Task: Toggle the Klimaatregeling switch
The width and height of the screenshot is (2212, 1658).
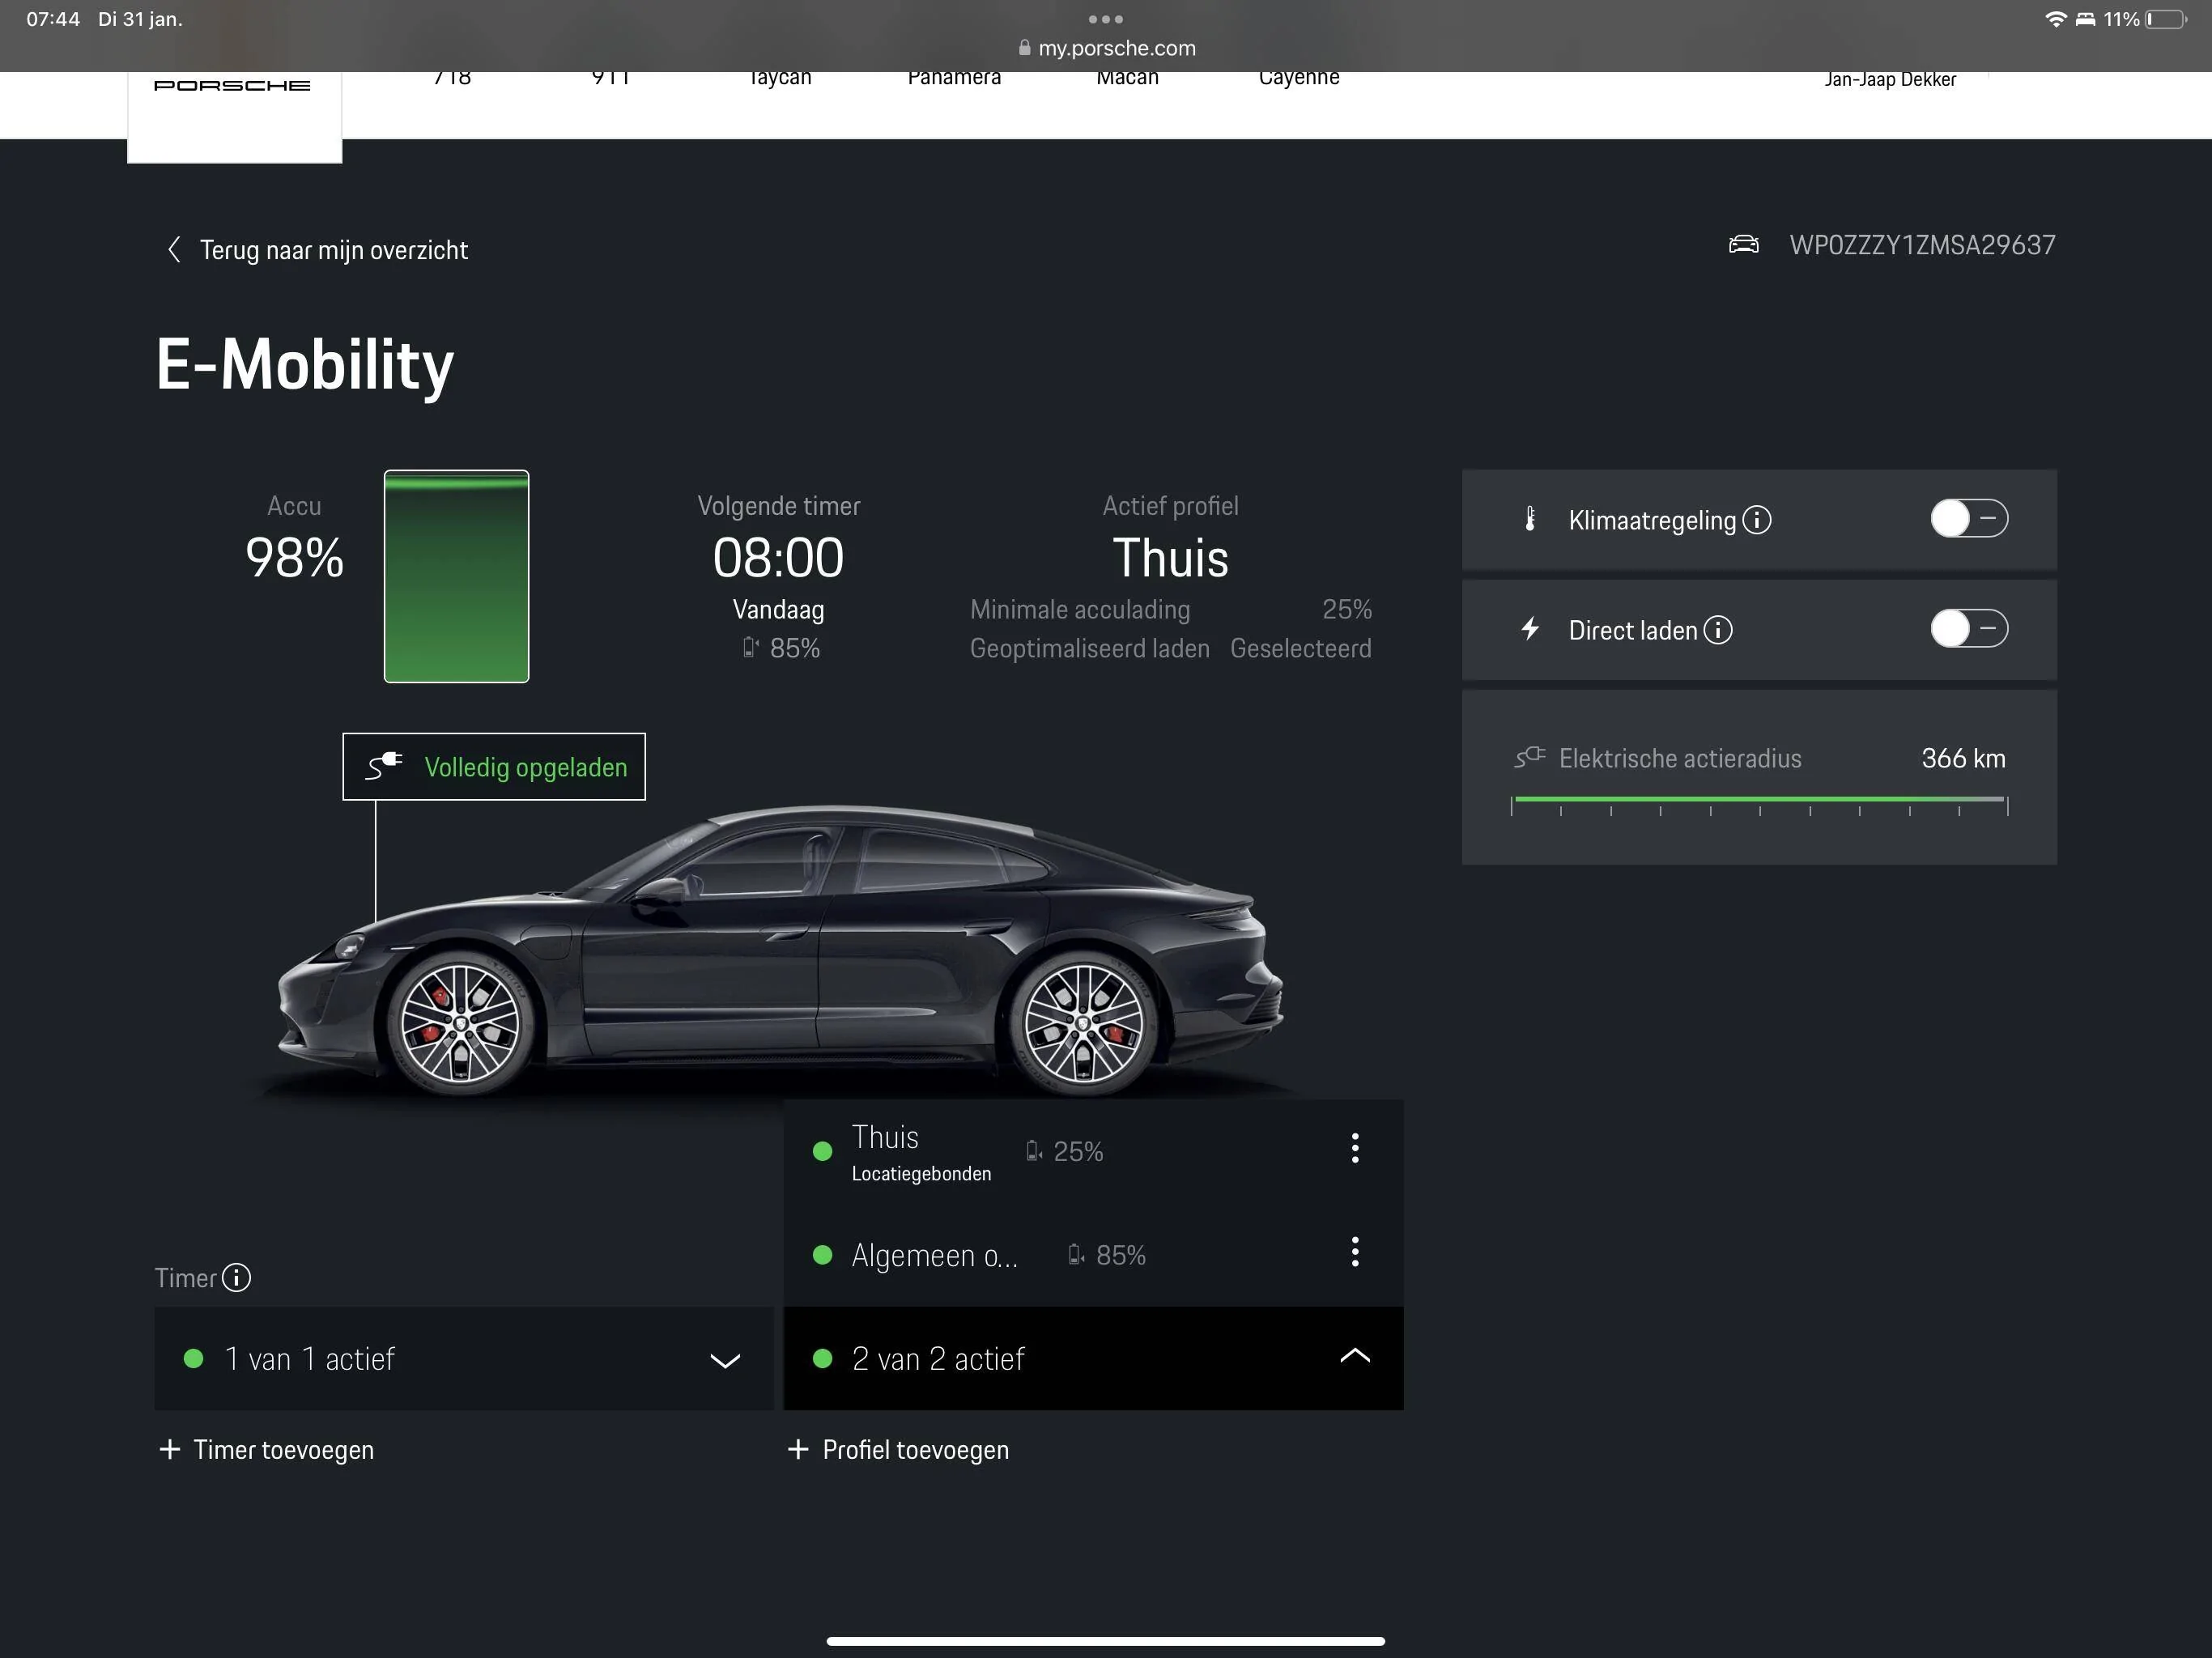Action: coord(1969,518)
